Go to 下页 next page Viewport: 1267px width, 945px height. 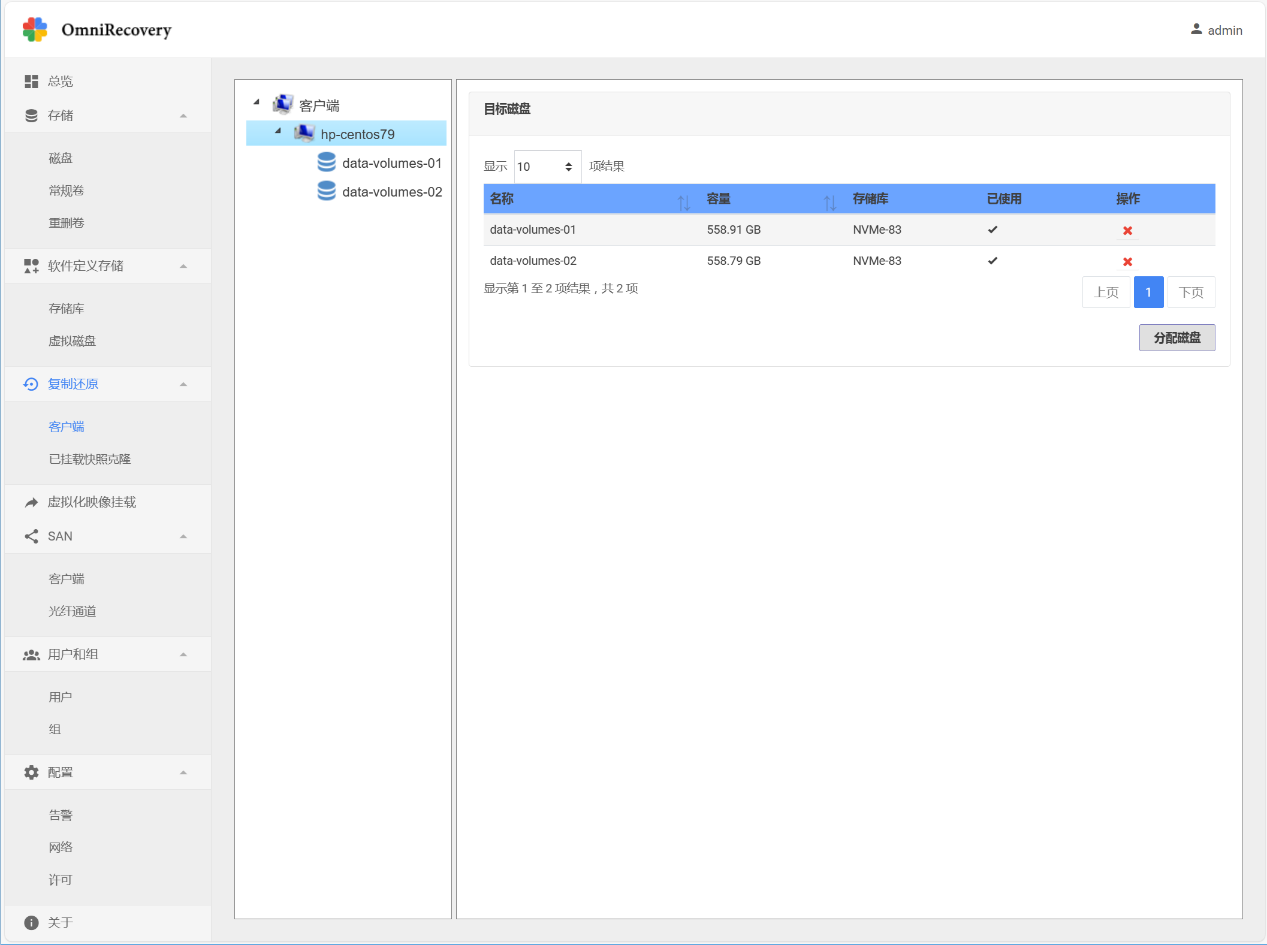pos(1190,292)
